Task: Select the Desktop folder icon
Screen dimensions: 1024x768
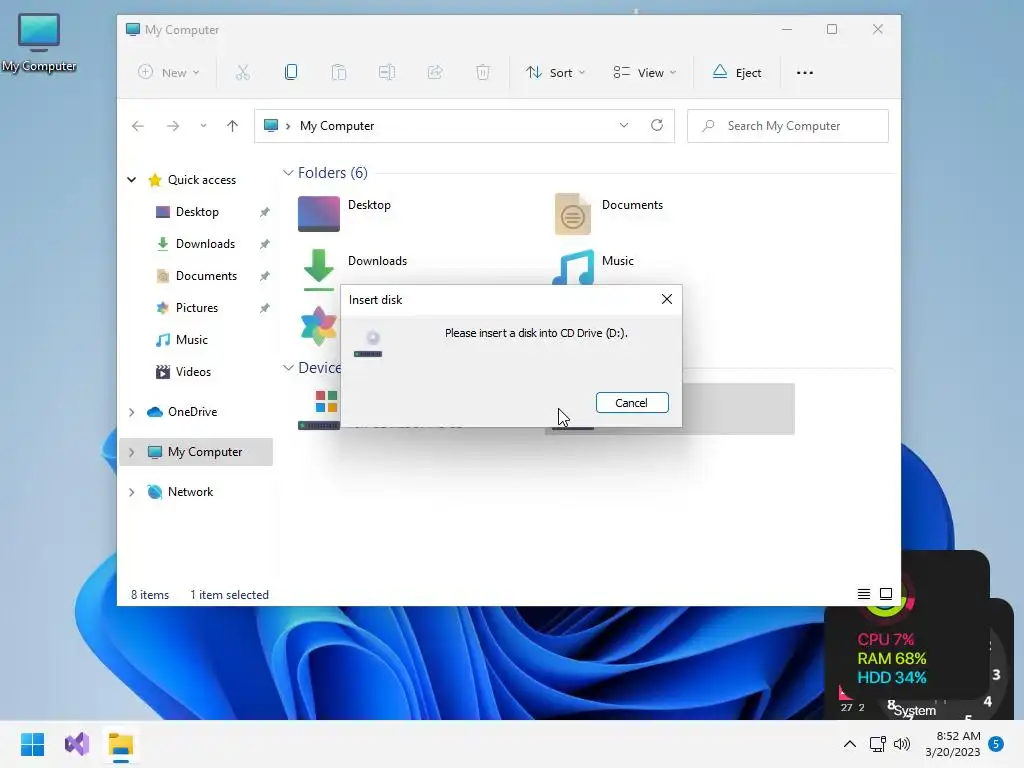Action: coord(319,214)
